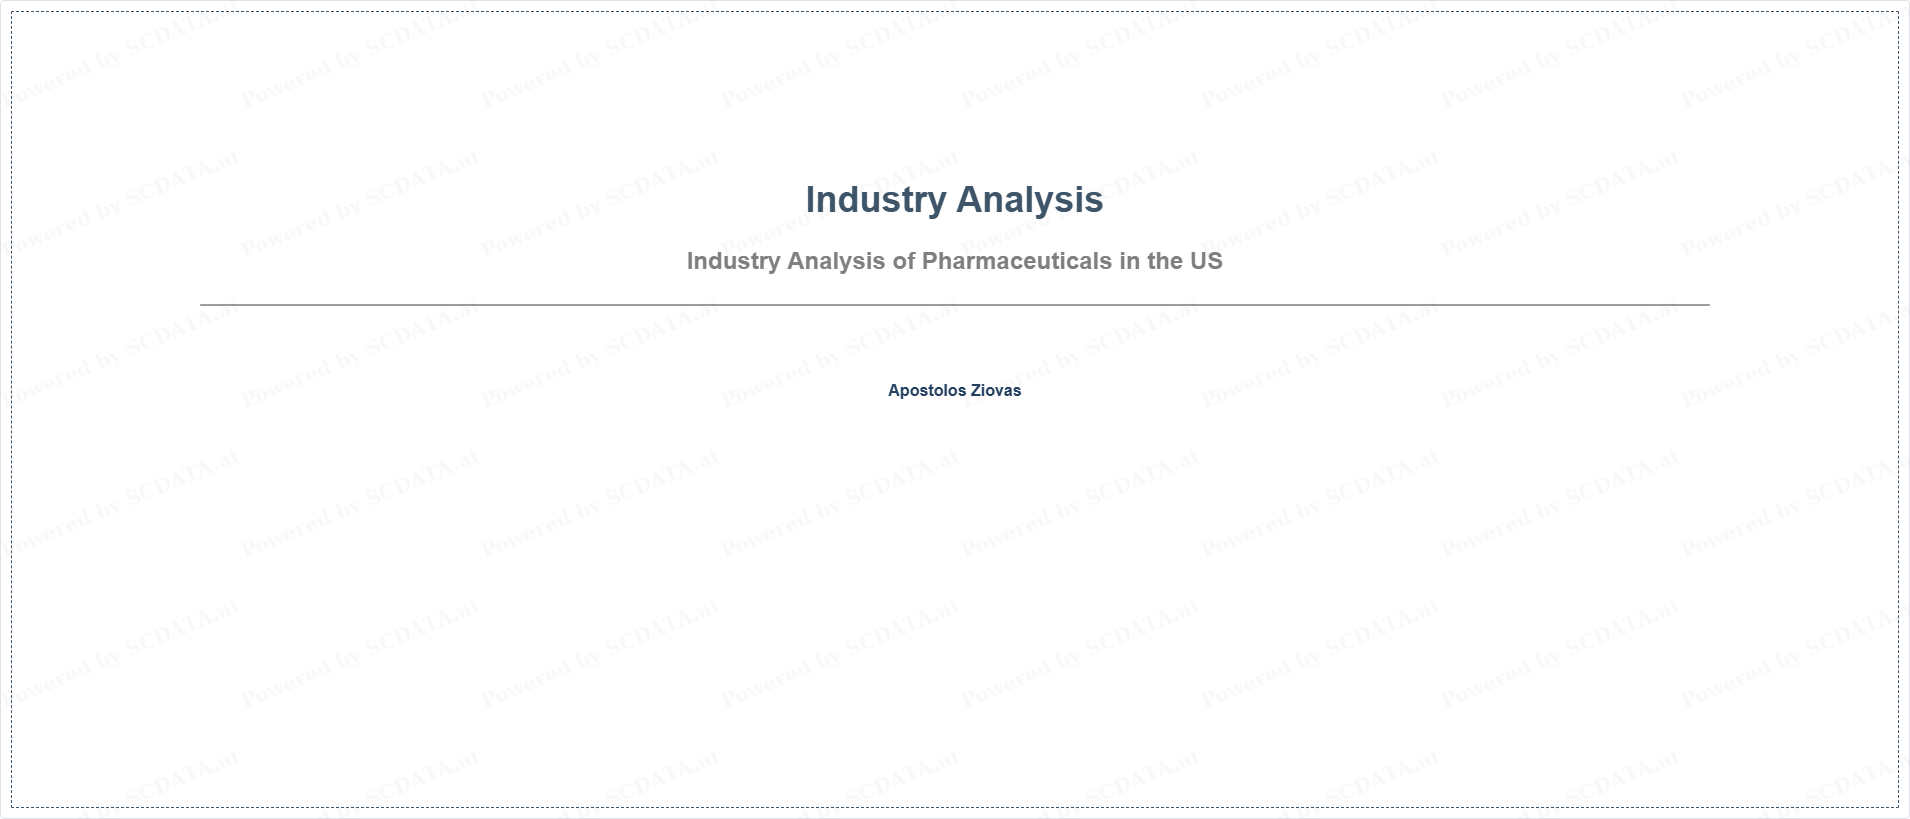
Task: Click the first name "Apostolos"
Action: pyautogui.click(x=927, y=390)
